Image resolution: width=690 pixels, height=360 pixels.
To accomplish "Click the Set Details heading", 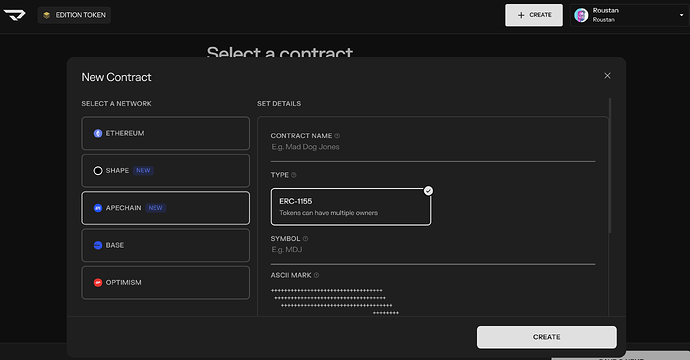I will tap(279, 104).
